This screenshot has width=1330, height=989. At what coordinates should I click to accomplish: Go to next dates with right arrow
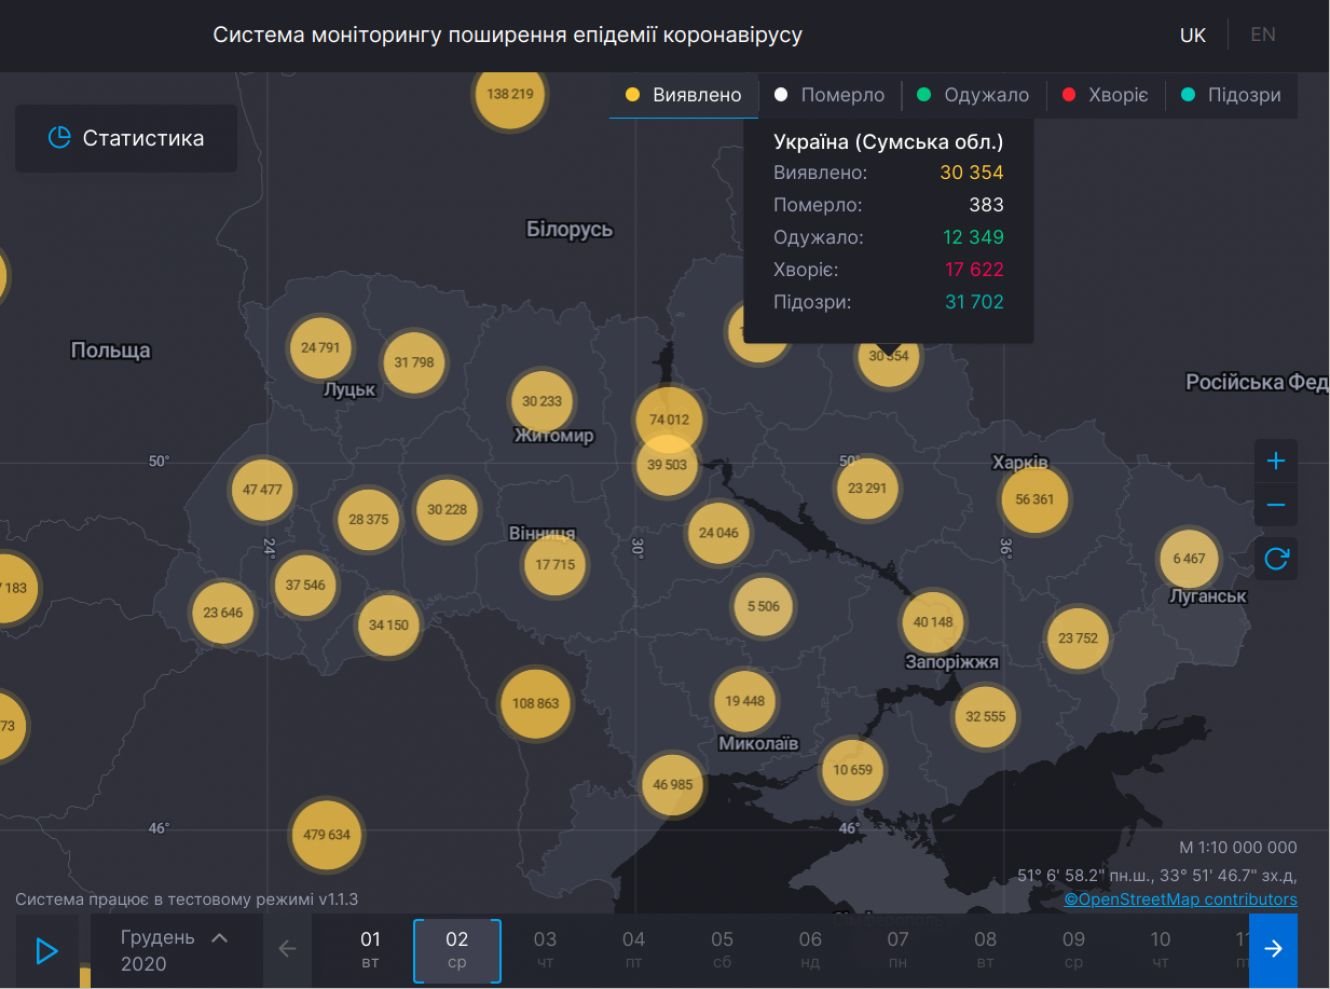click(1273, 949)
